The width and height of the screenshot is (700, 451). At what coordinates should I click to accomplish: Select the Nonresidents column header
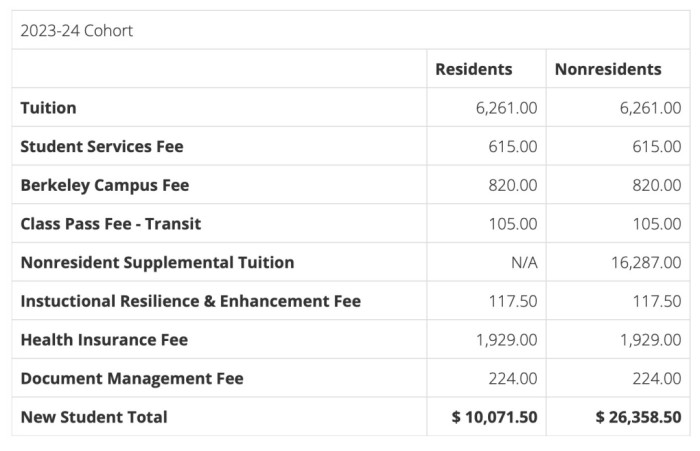pos(608,69)
